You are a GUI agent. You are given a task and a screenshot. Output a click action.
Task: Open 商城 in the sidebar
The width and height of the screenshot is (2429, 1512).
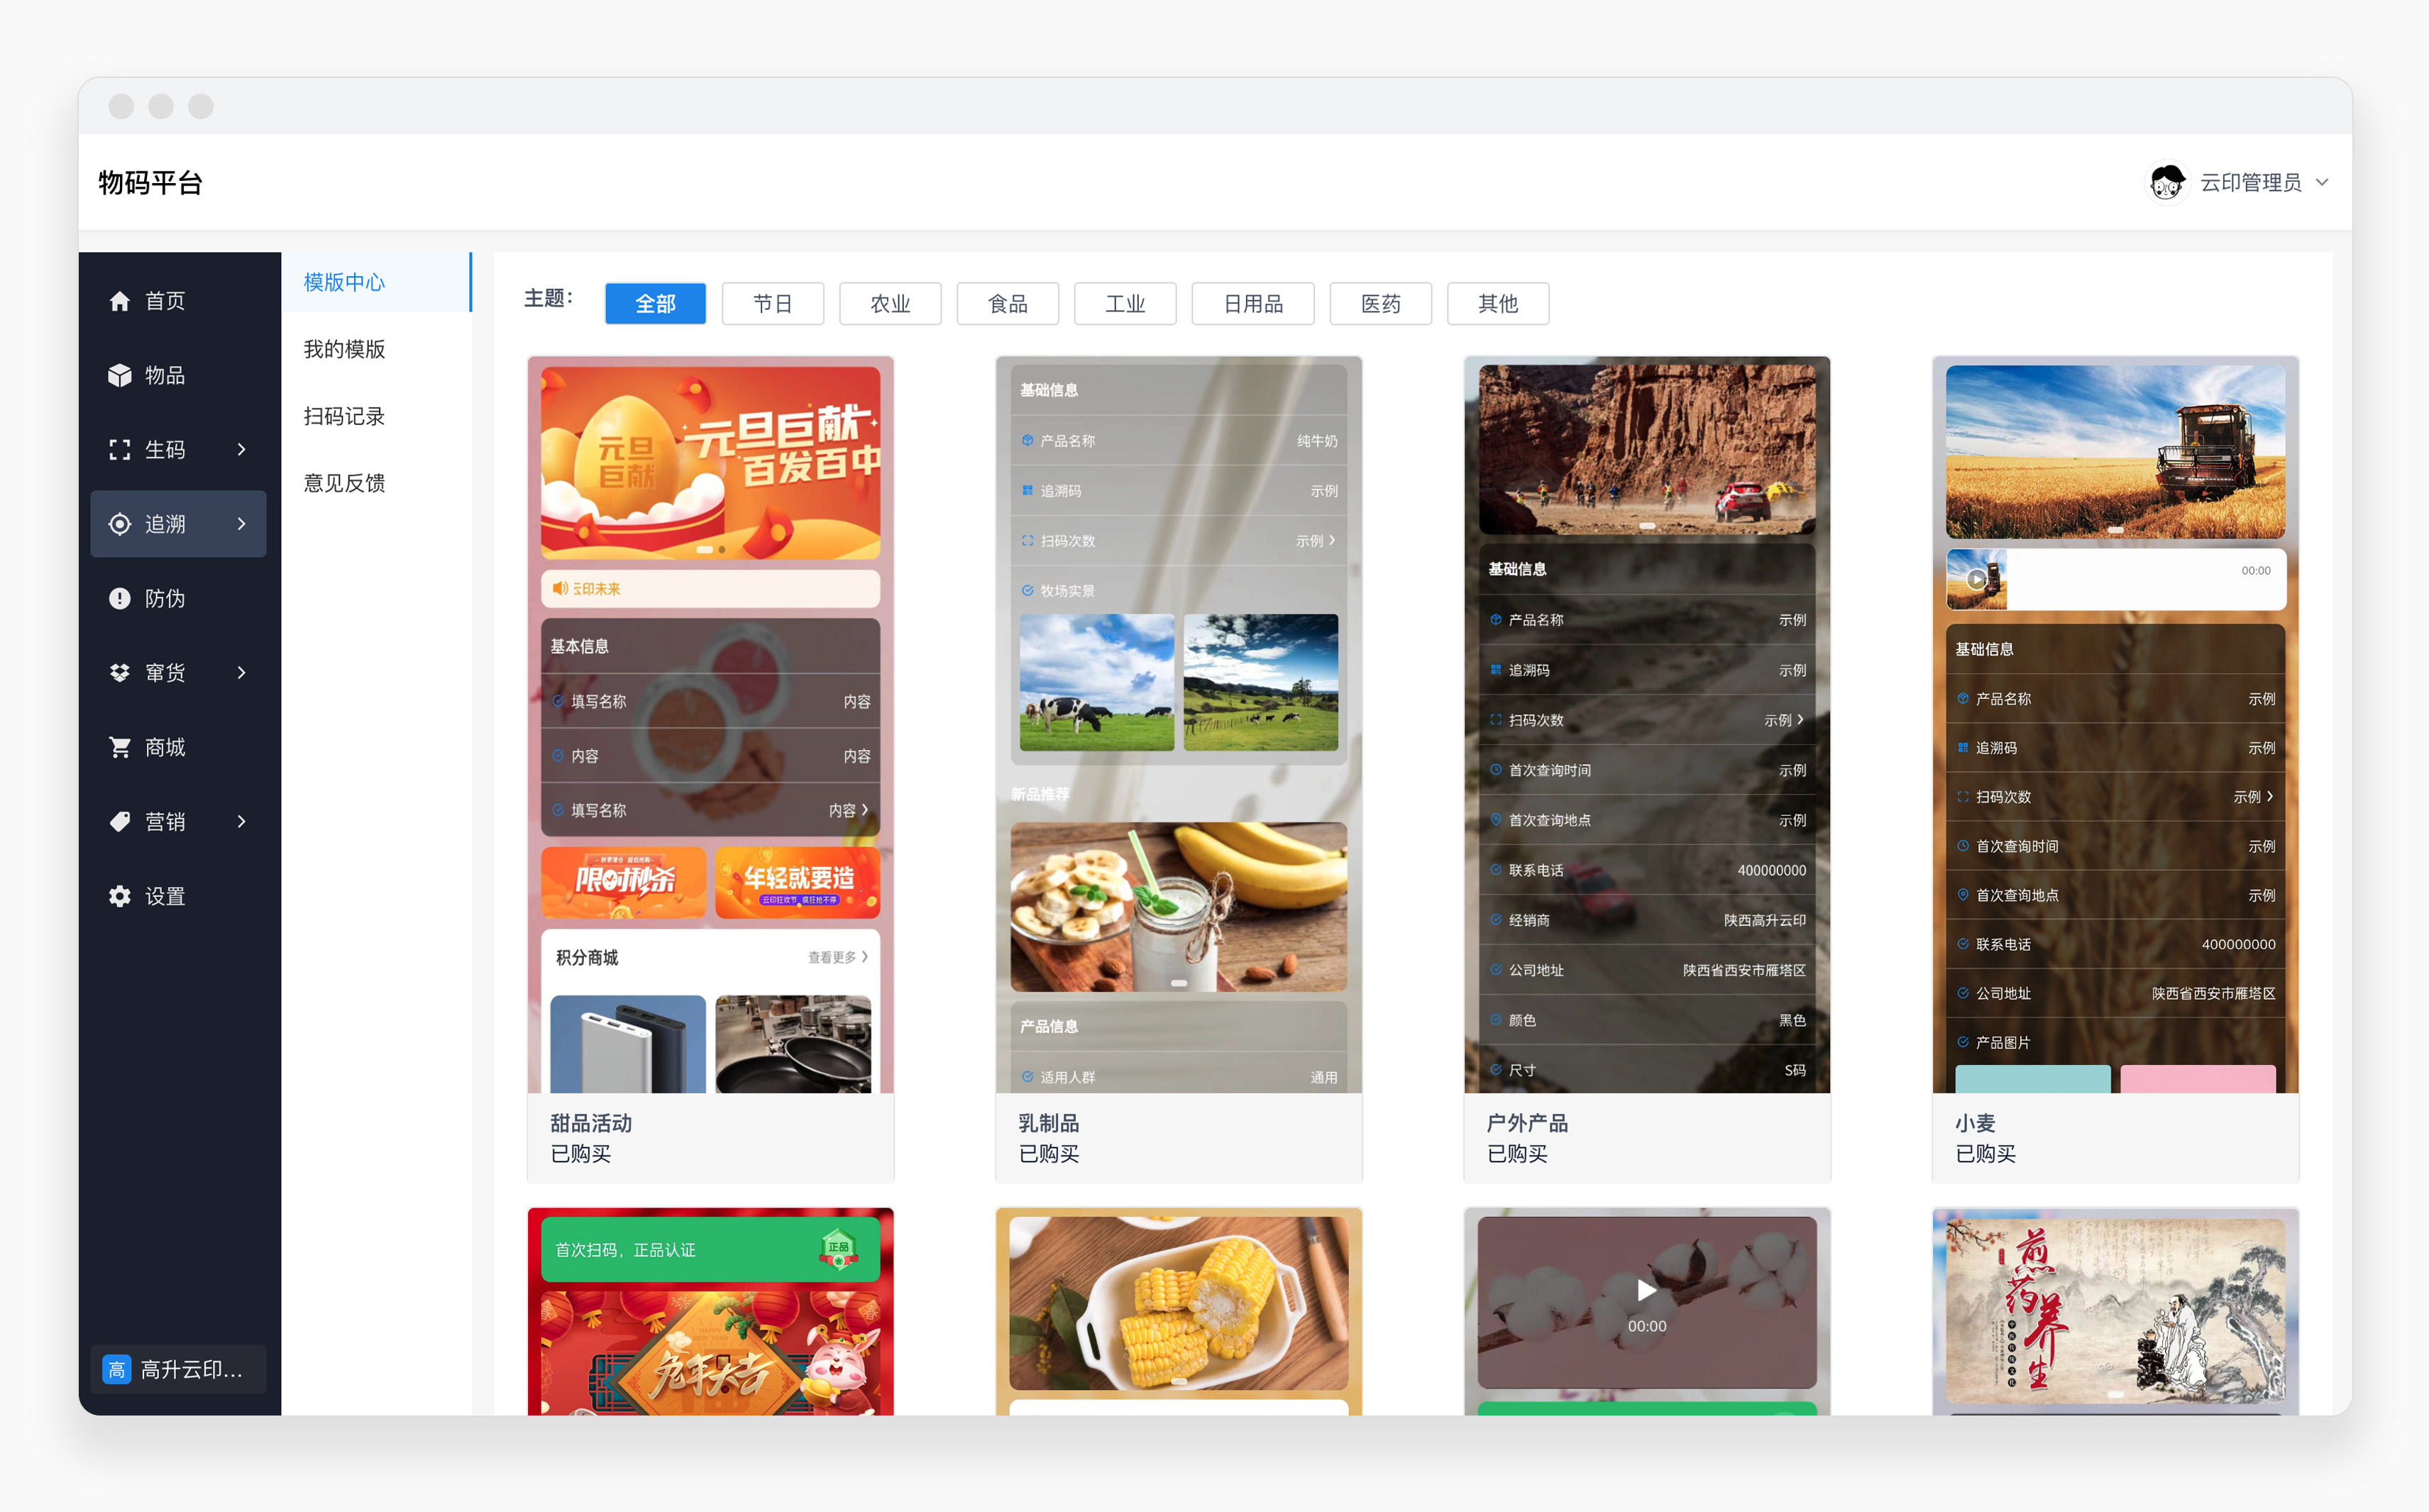(x=178, y=747)
